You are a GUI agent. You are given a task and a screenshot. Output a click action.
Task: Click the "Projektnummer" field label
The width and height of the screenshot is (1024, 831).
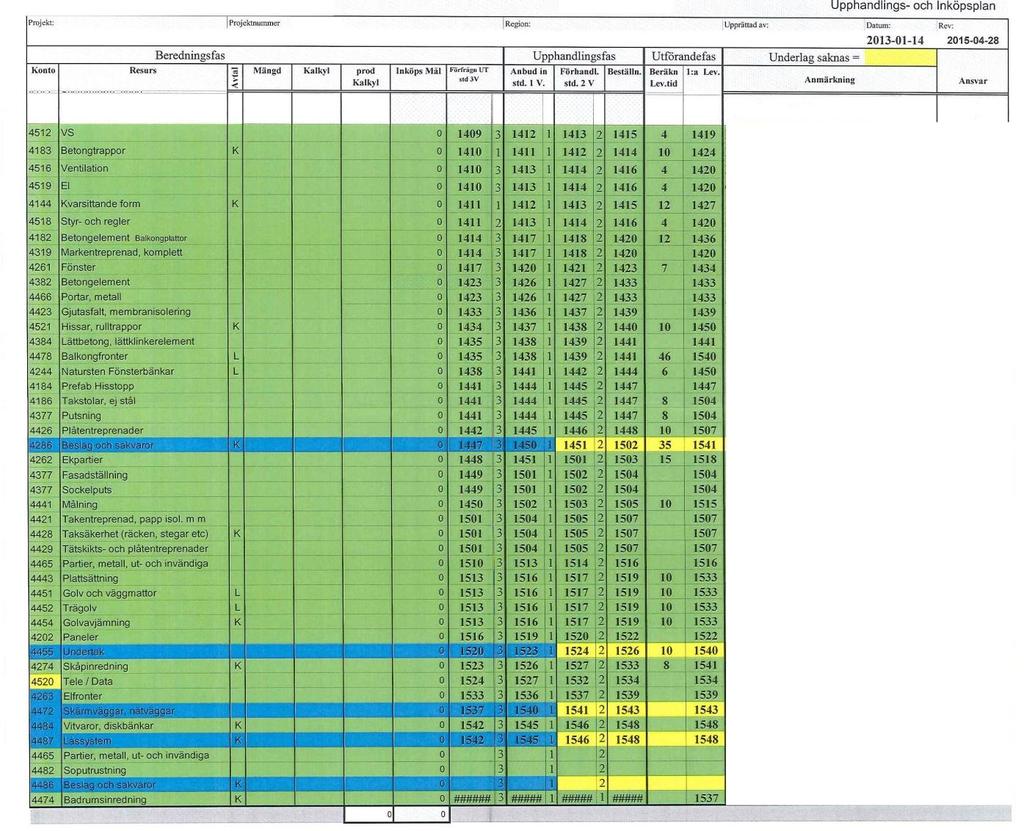point(254,23)
